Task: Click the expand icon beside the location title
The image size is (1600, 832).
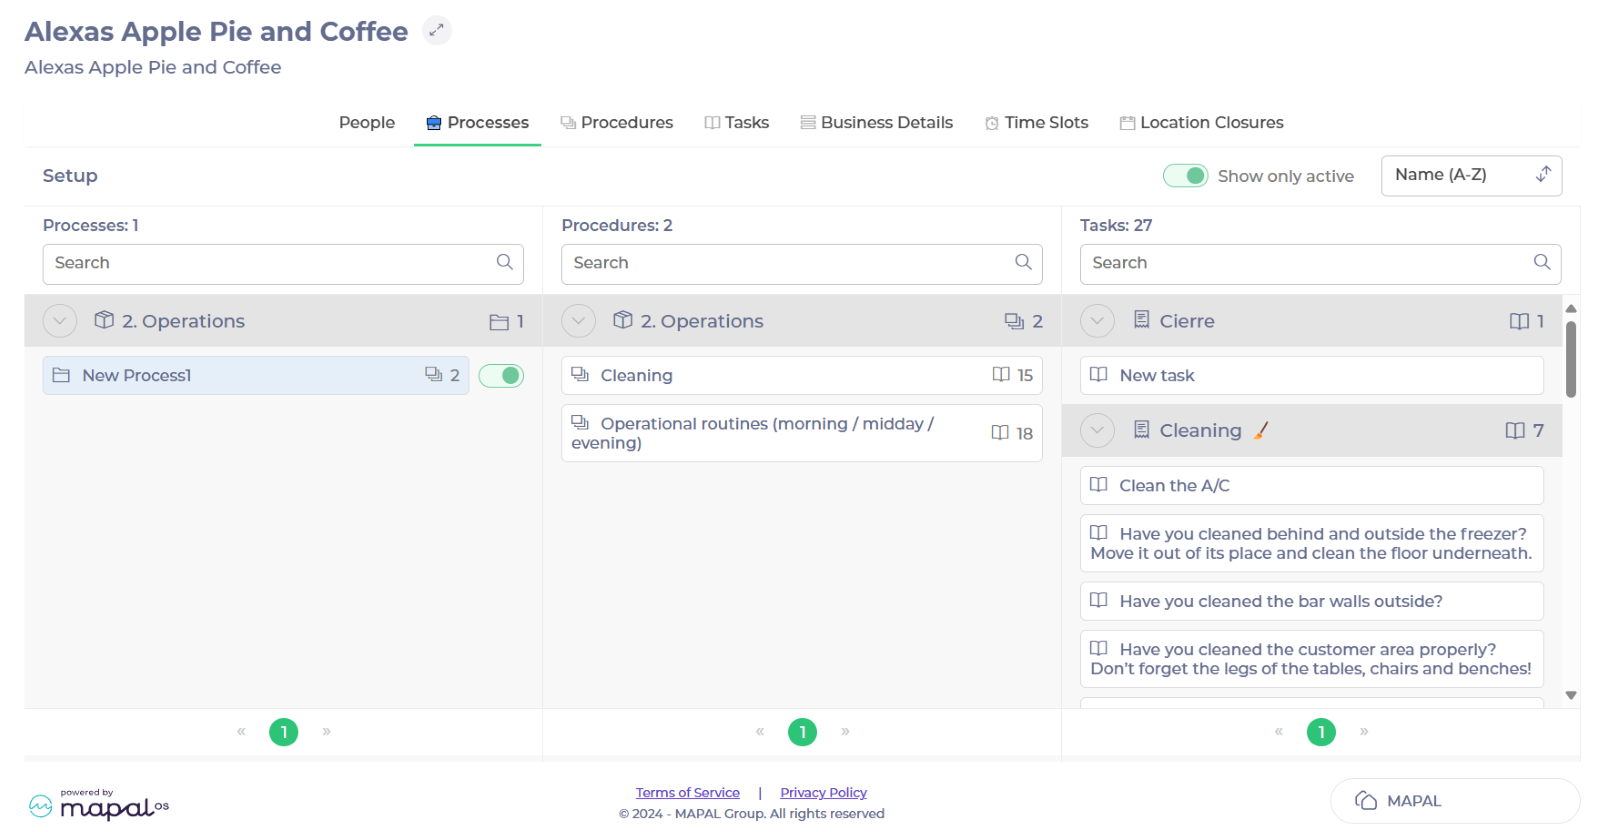Action: click(x=436, y=30)
